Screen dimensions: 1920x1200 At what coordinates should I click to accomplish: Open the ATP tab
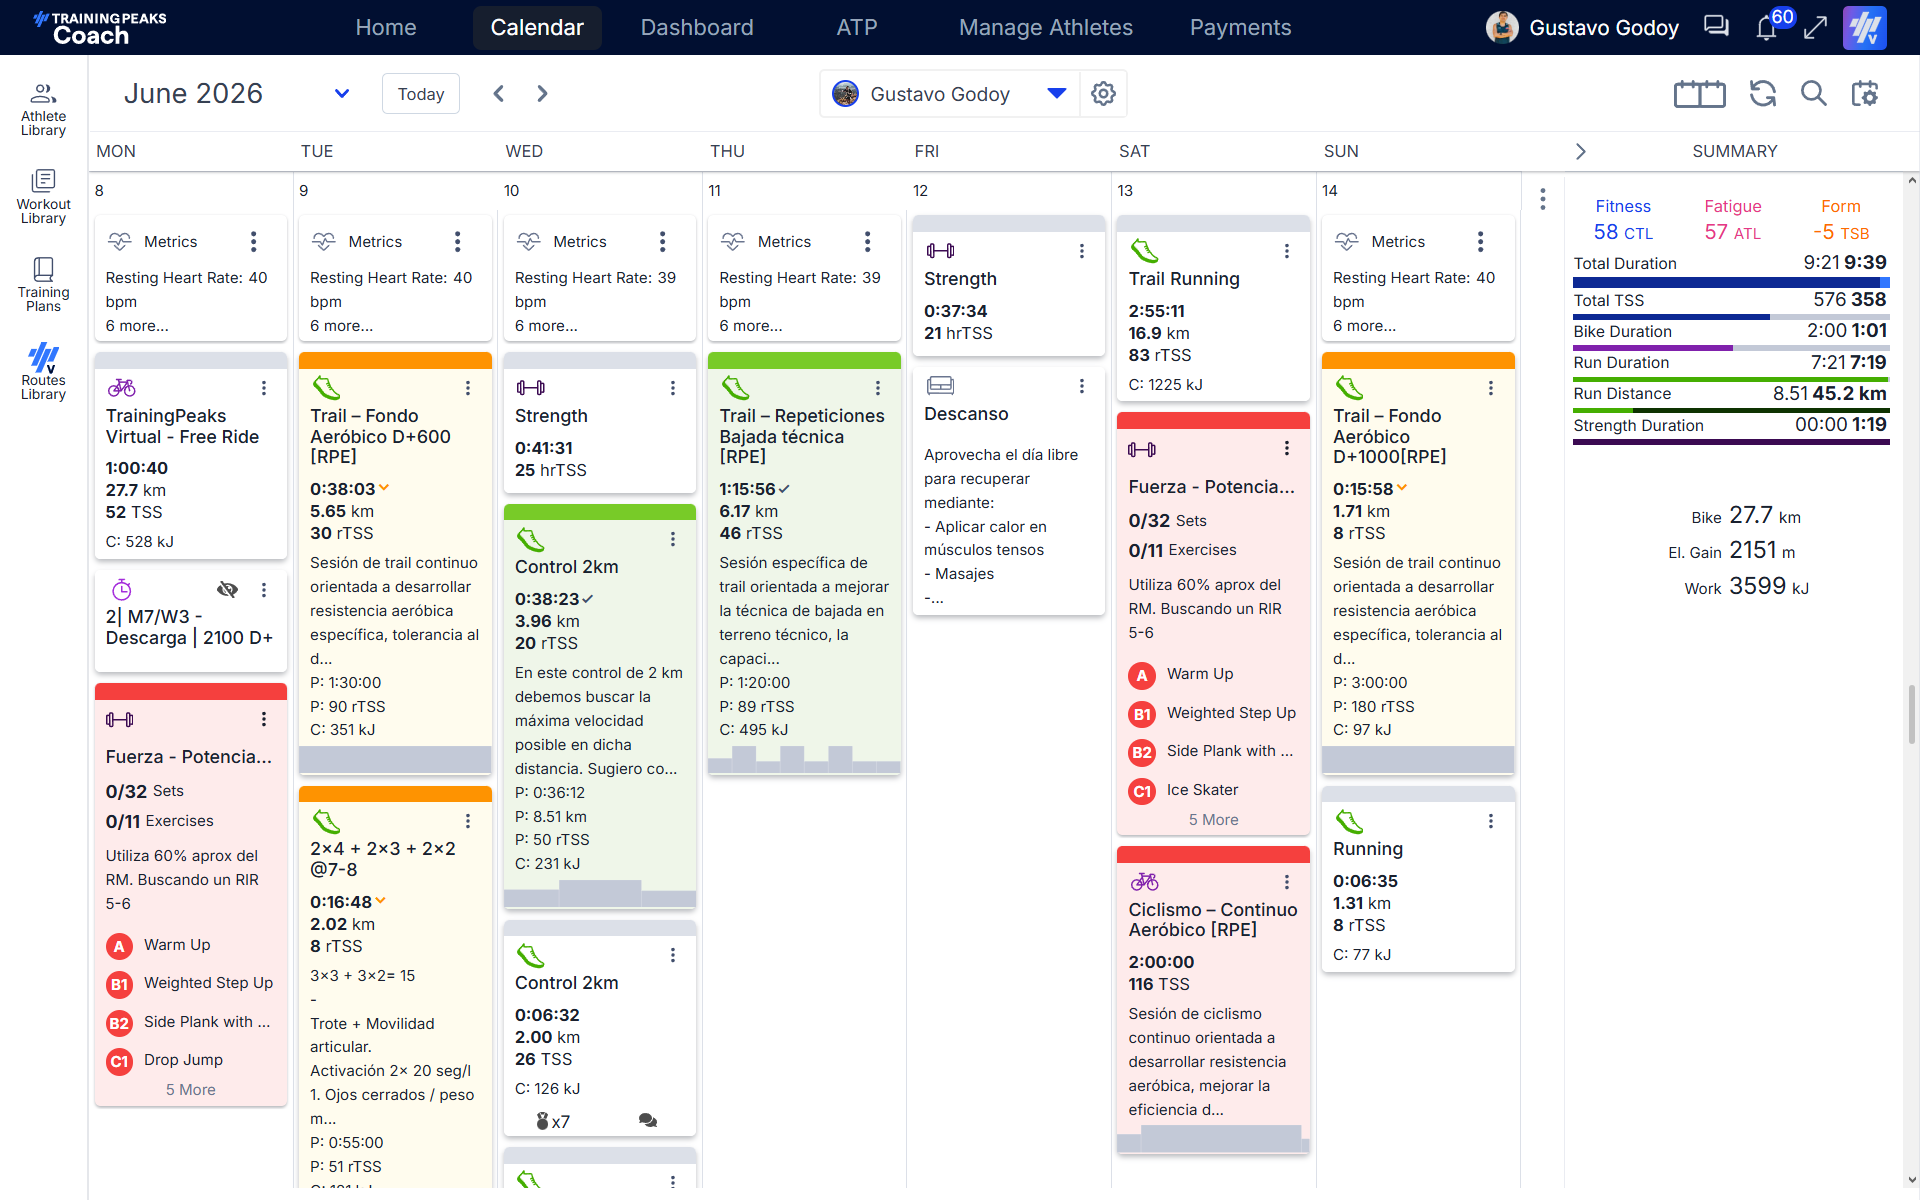click(x=857, y=27)
